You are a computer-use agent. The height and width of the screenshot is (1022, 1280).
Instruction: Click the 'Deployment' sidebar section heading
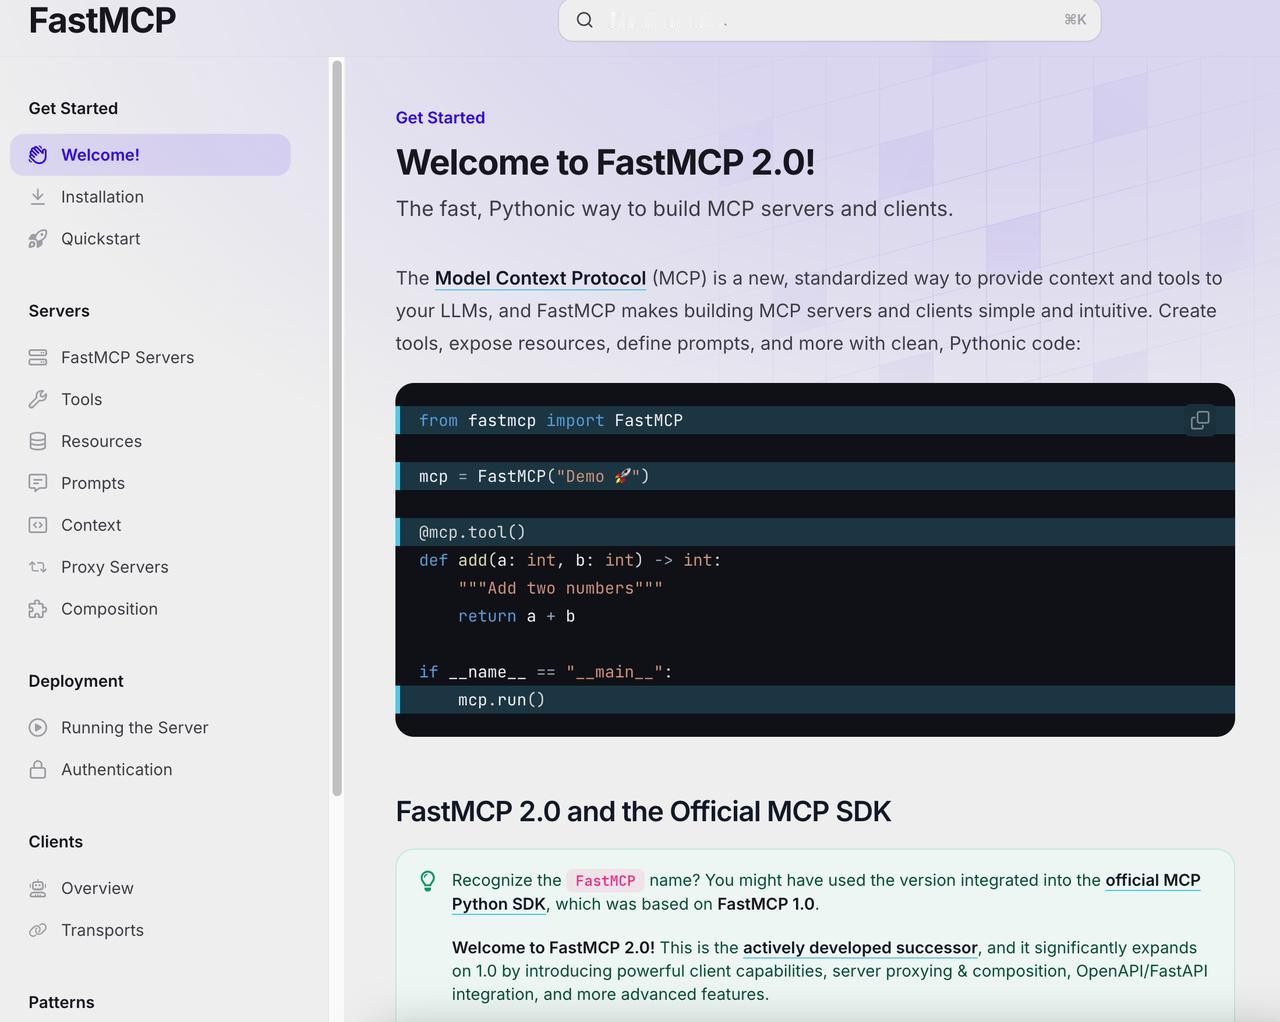pyautogui.click(x=76, y=681)
